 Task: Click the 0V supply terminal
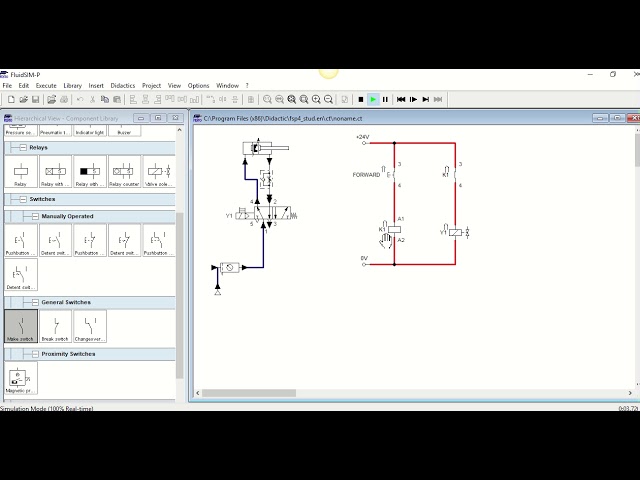[364, 264]
